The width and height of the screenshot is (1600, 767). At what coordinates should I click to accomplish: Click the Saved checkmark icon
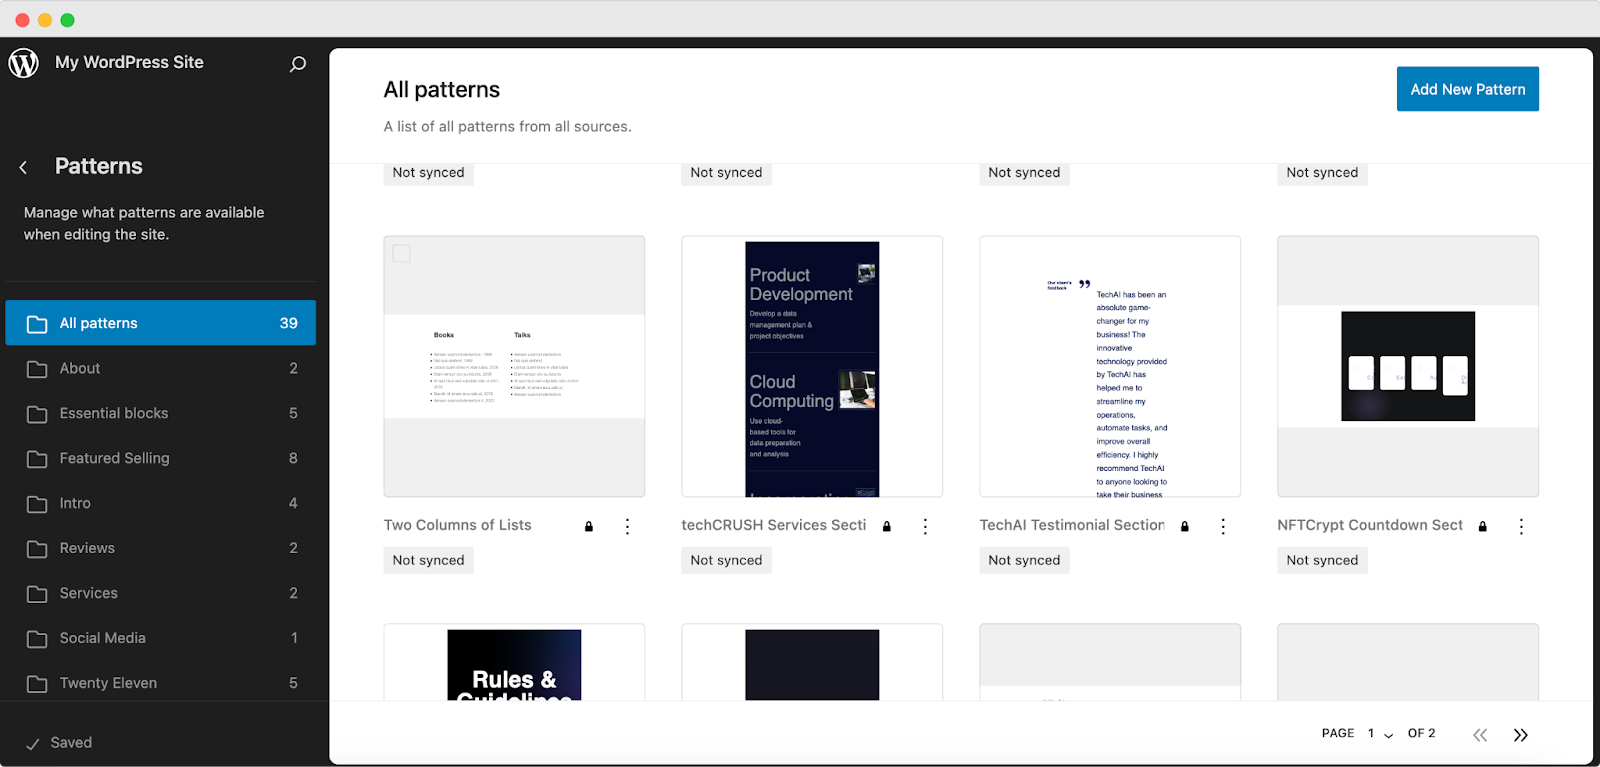[32, 744]
